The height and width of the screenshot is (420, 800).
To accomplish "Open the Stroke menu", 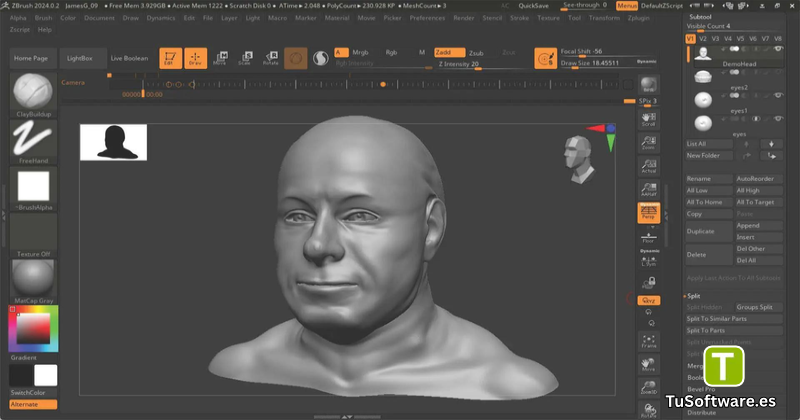I will pyautogui.click(x=519, y=18).
